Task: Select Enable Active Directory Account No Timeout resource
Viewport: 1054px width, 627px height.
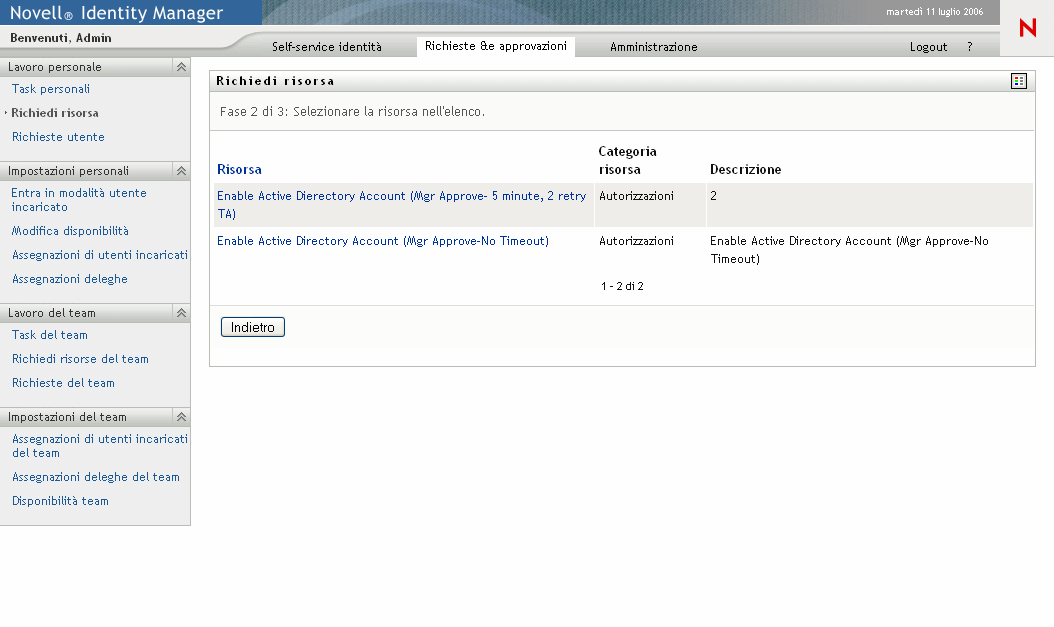Action: [x=382, y=241]
